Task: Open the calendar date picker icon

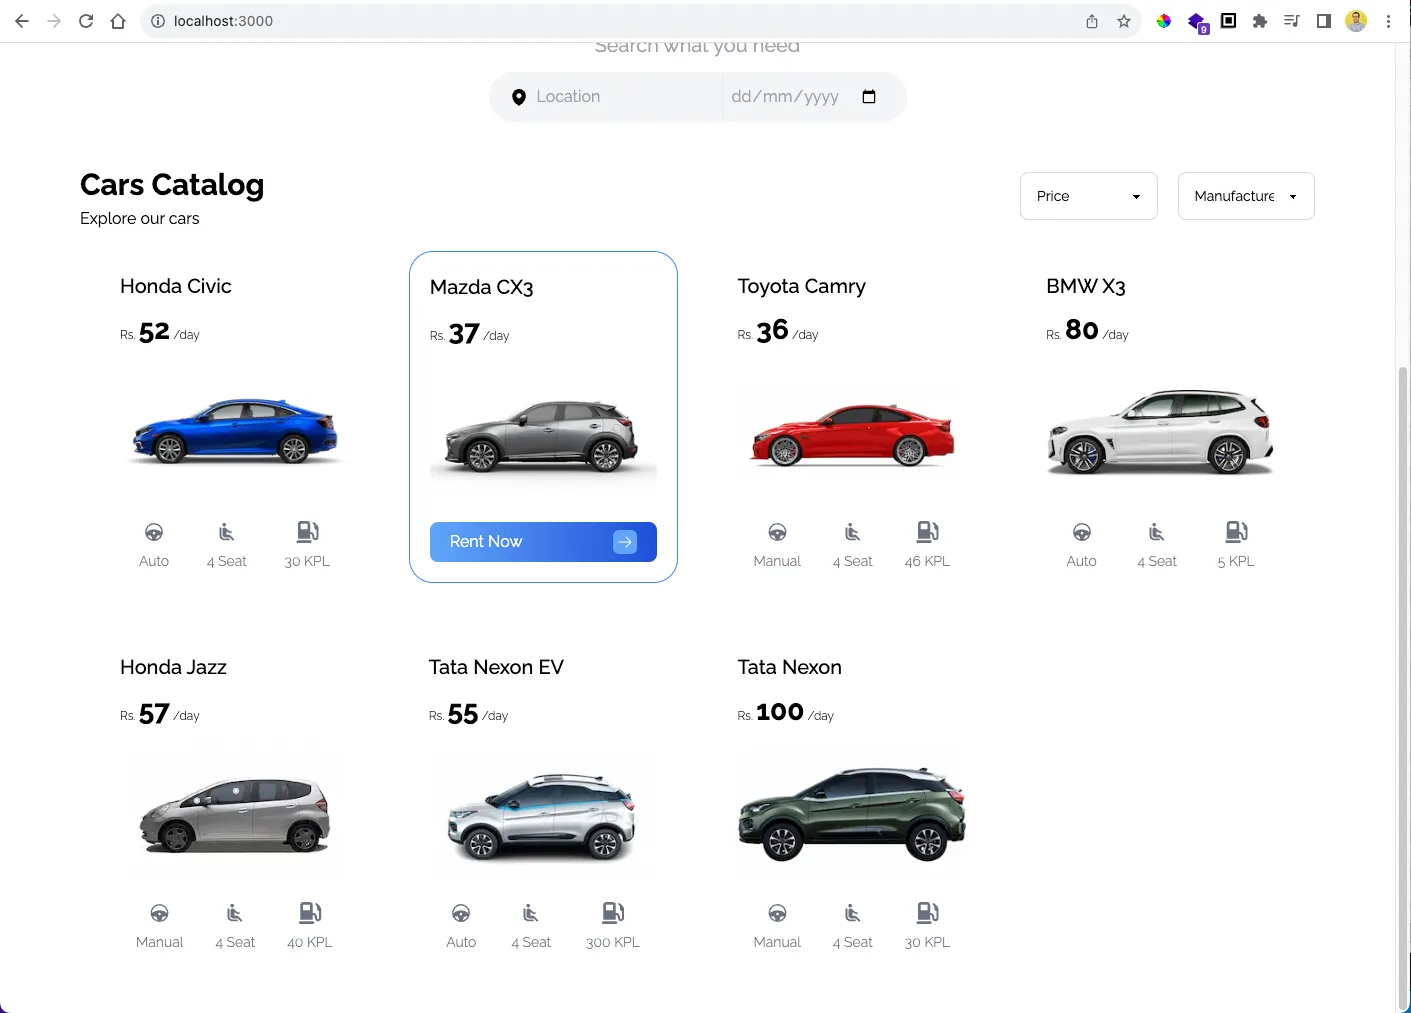Action: [869, 97]
